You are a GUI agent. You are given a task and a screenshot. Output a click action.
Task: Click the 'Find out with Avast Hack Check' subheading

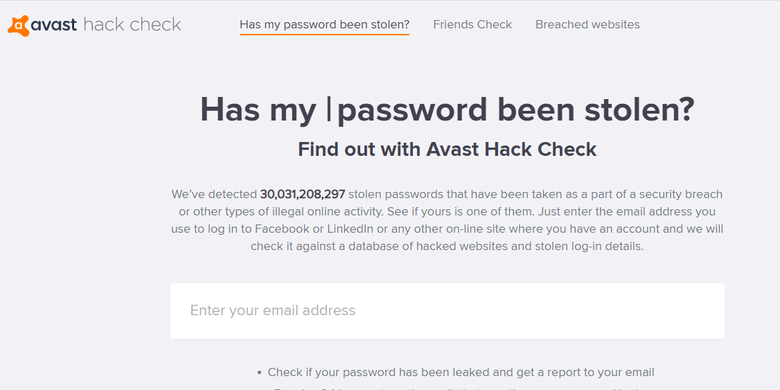click(x=447, y=149)
